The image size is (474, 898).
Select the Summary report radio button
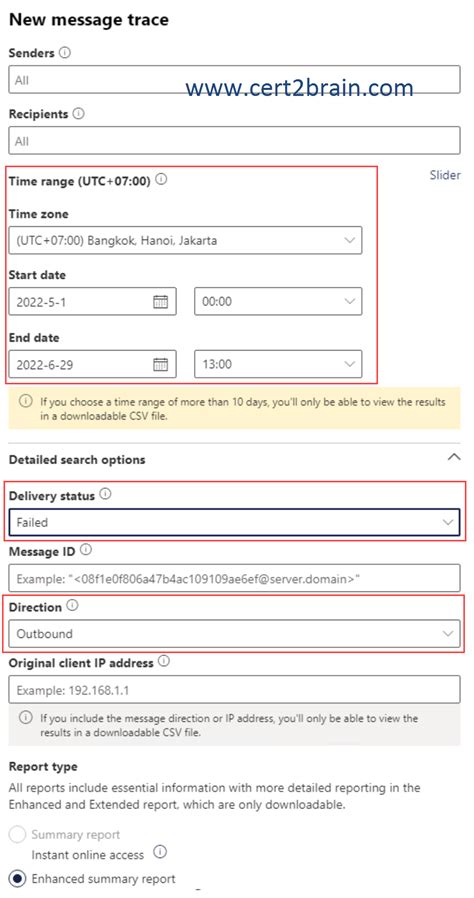(x=18, y=835)
